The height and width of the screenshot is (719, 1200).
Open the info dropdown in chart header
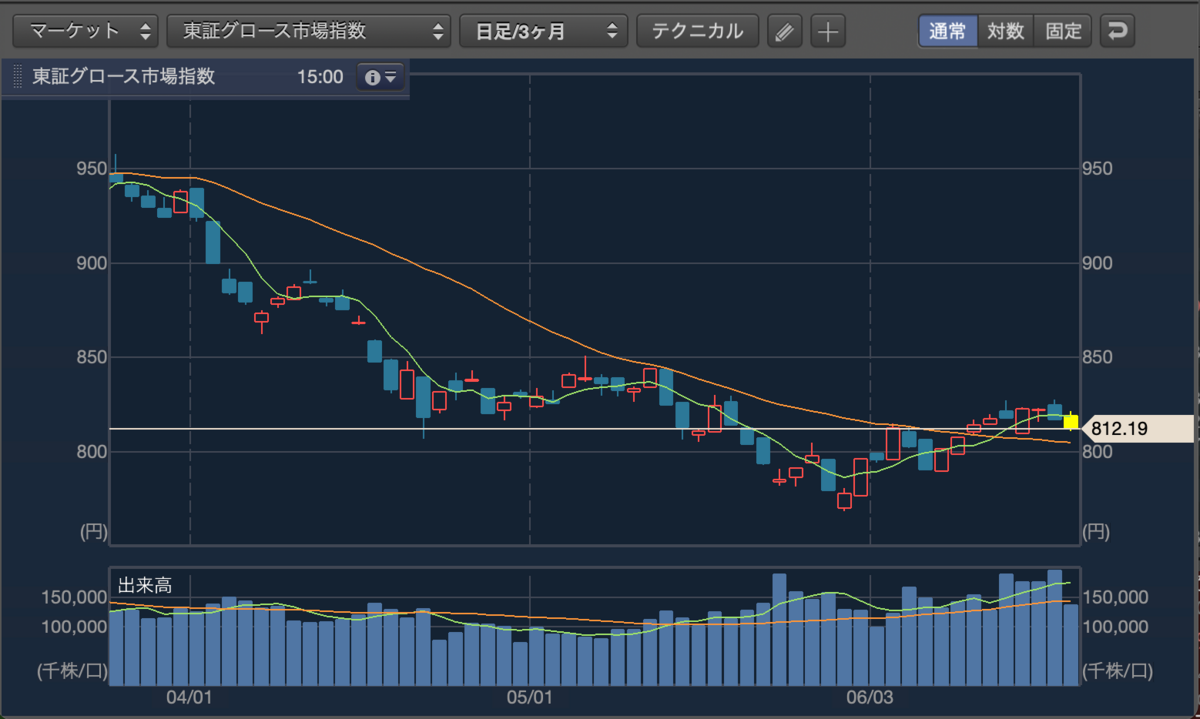coord(381,77)
